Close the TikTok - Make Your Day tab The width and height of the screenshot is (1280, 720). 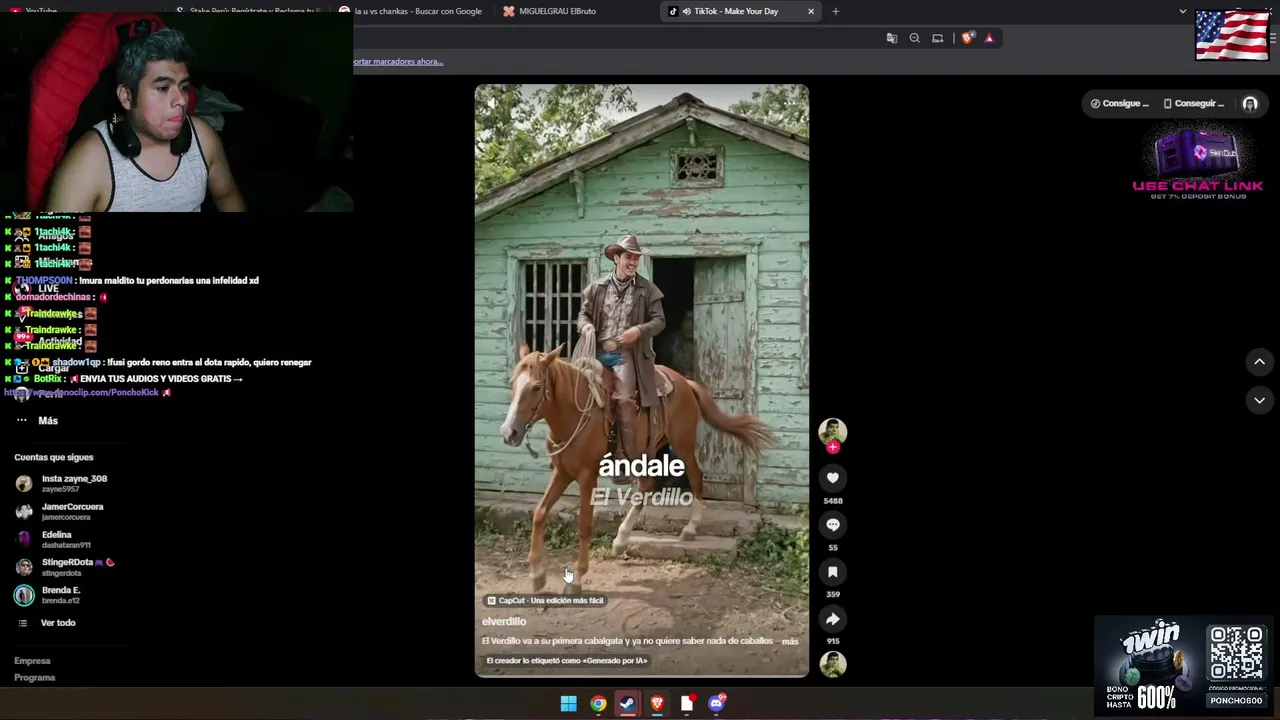click(810, 11)
